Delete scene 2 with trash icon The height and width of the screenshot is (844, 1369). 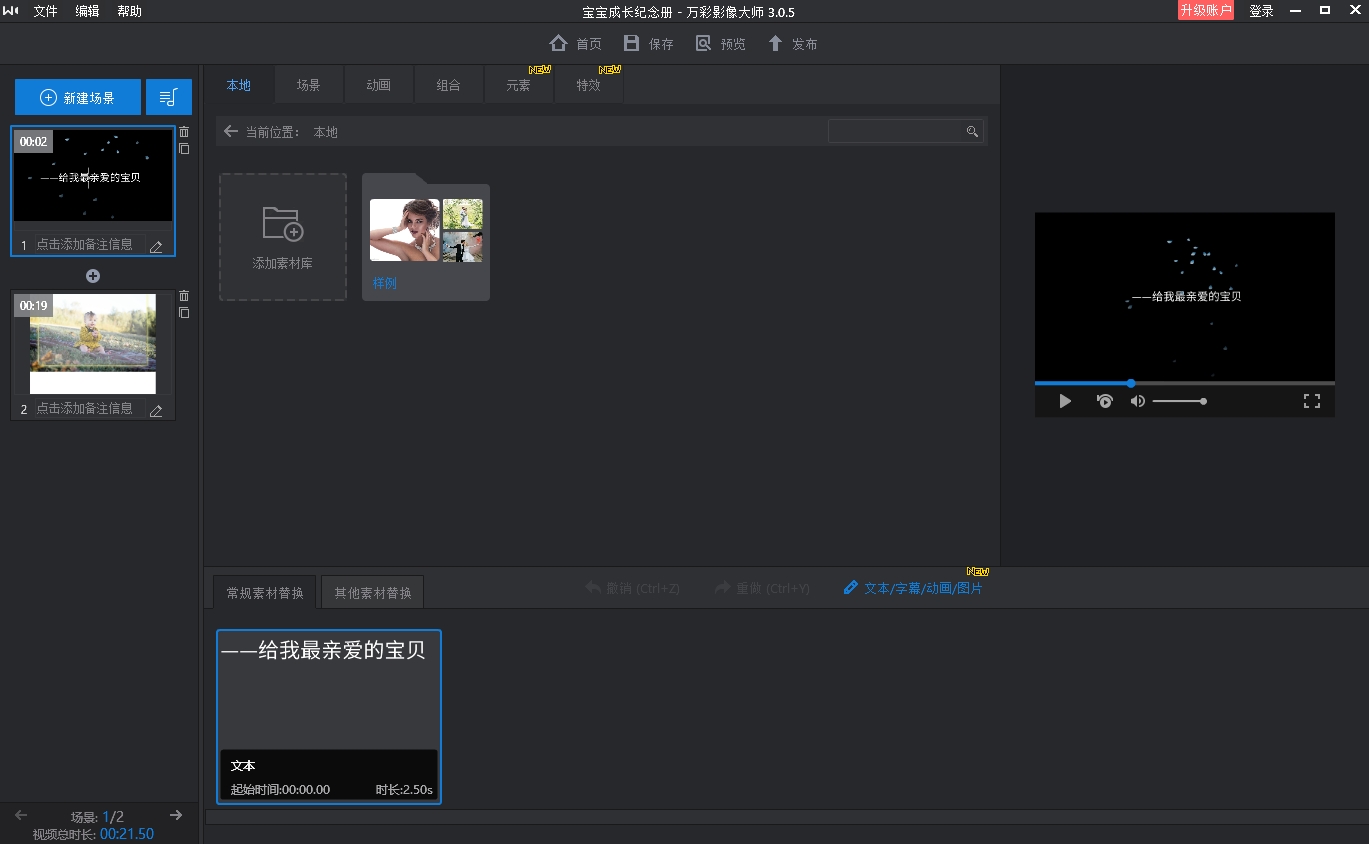click(x=184, y=296)
